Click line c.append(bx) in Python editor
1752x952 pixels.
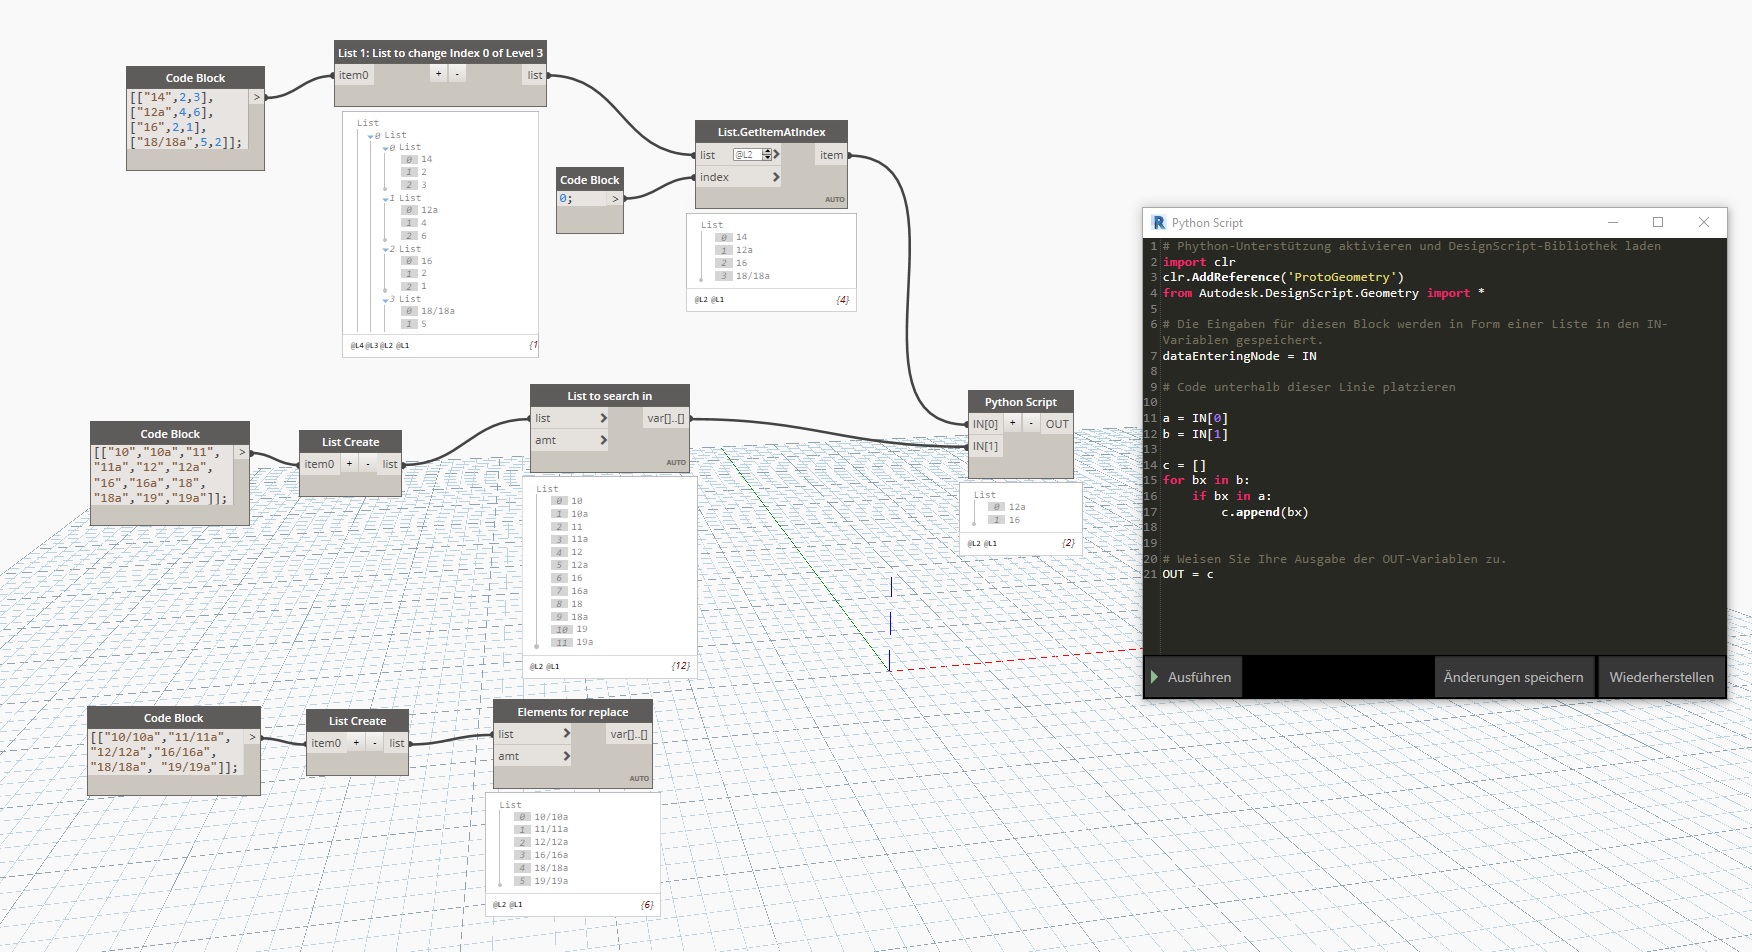(1264, 512)
